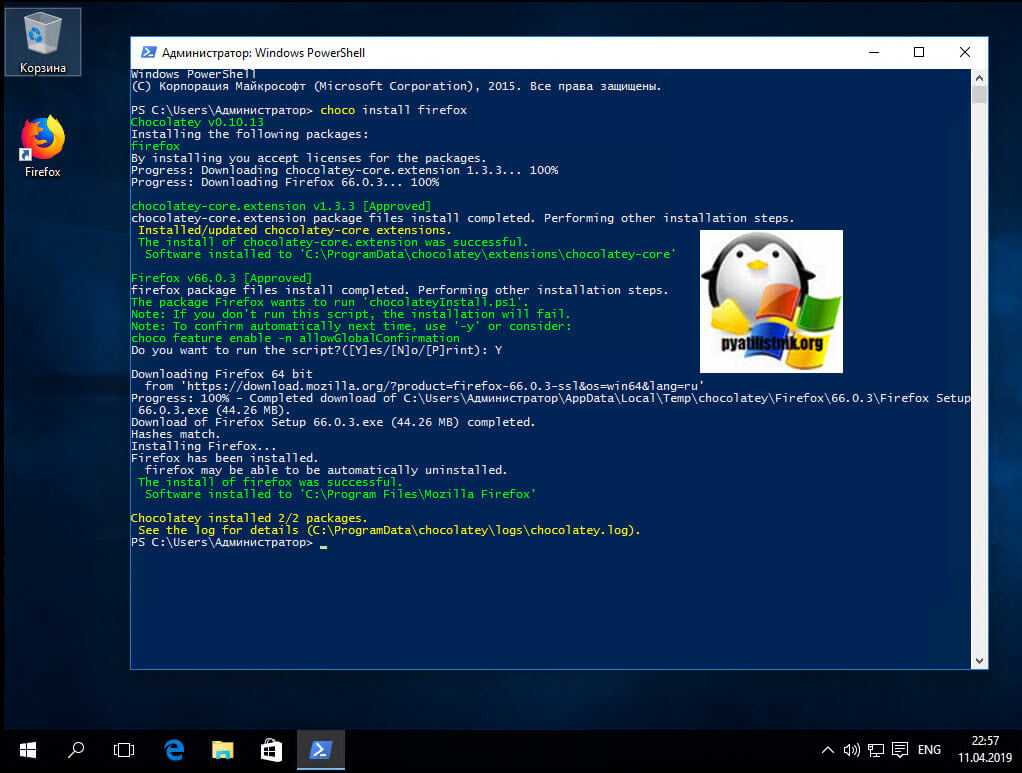Screen dimensions: 1022x773
Task: Open Task View from the taskbar
Action: (x=124, y=750)
